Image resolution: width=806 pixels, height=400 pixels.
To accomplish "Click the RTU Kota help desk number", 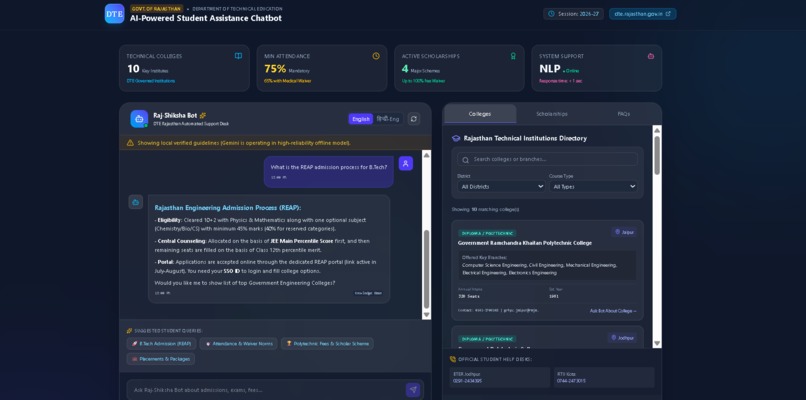I will pyautogui.click(x=571, y=381).
